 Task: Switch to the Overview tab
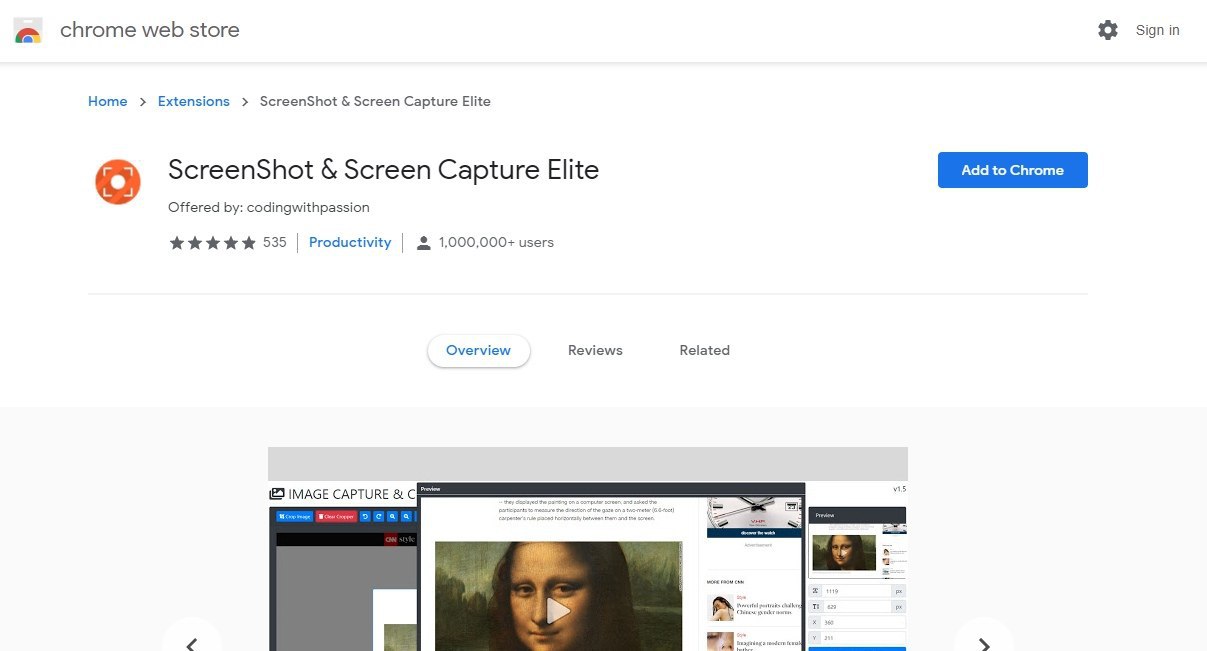[478, 350]
